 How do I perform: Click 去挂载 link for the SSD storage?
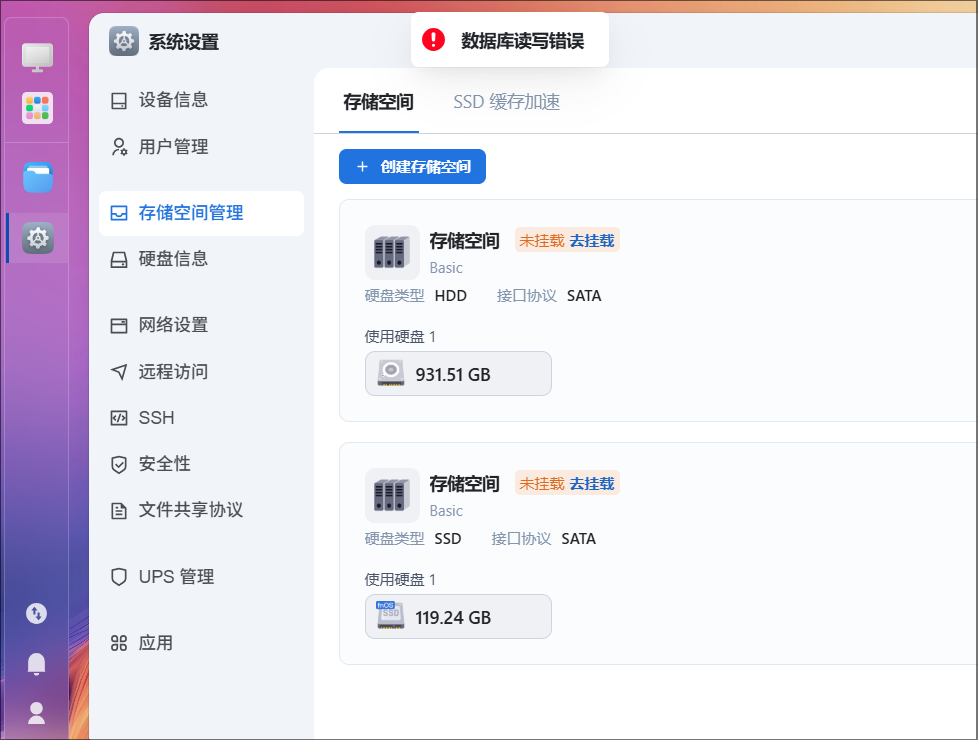pos(592,484)
